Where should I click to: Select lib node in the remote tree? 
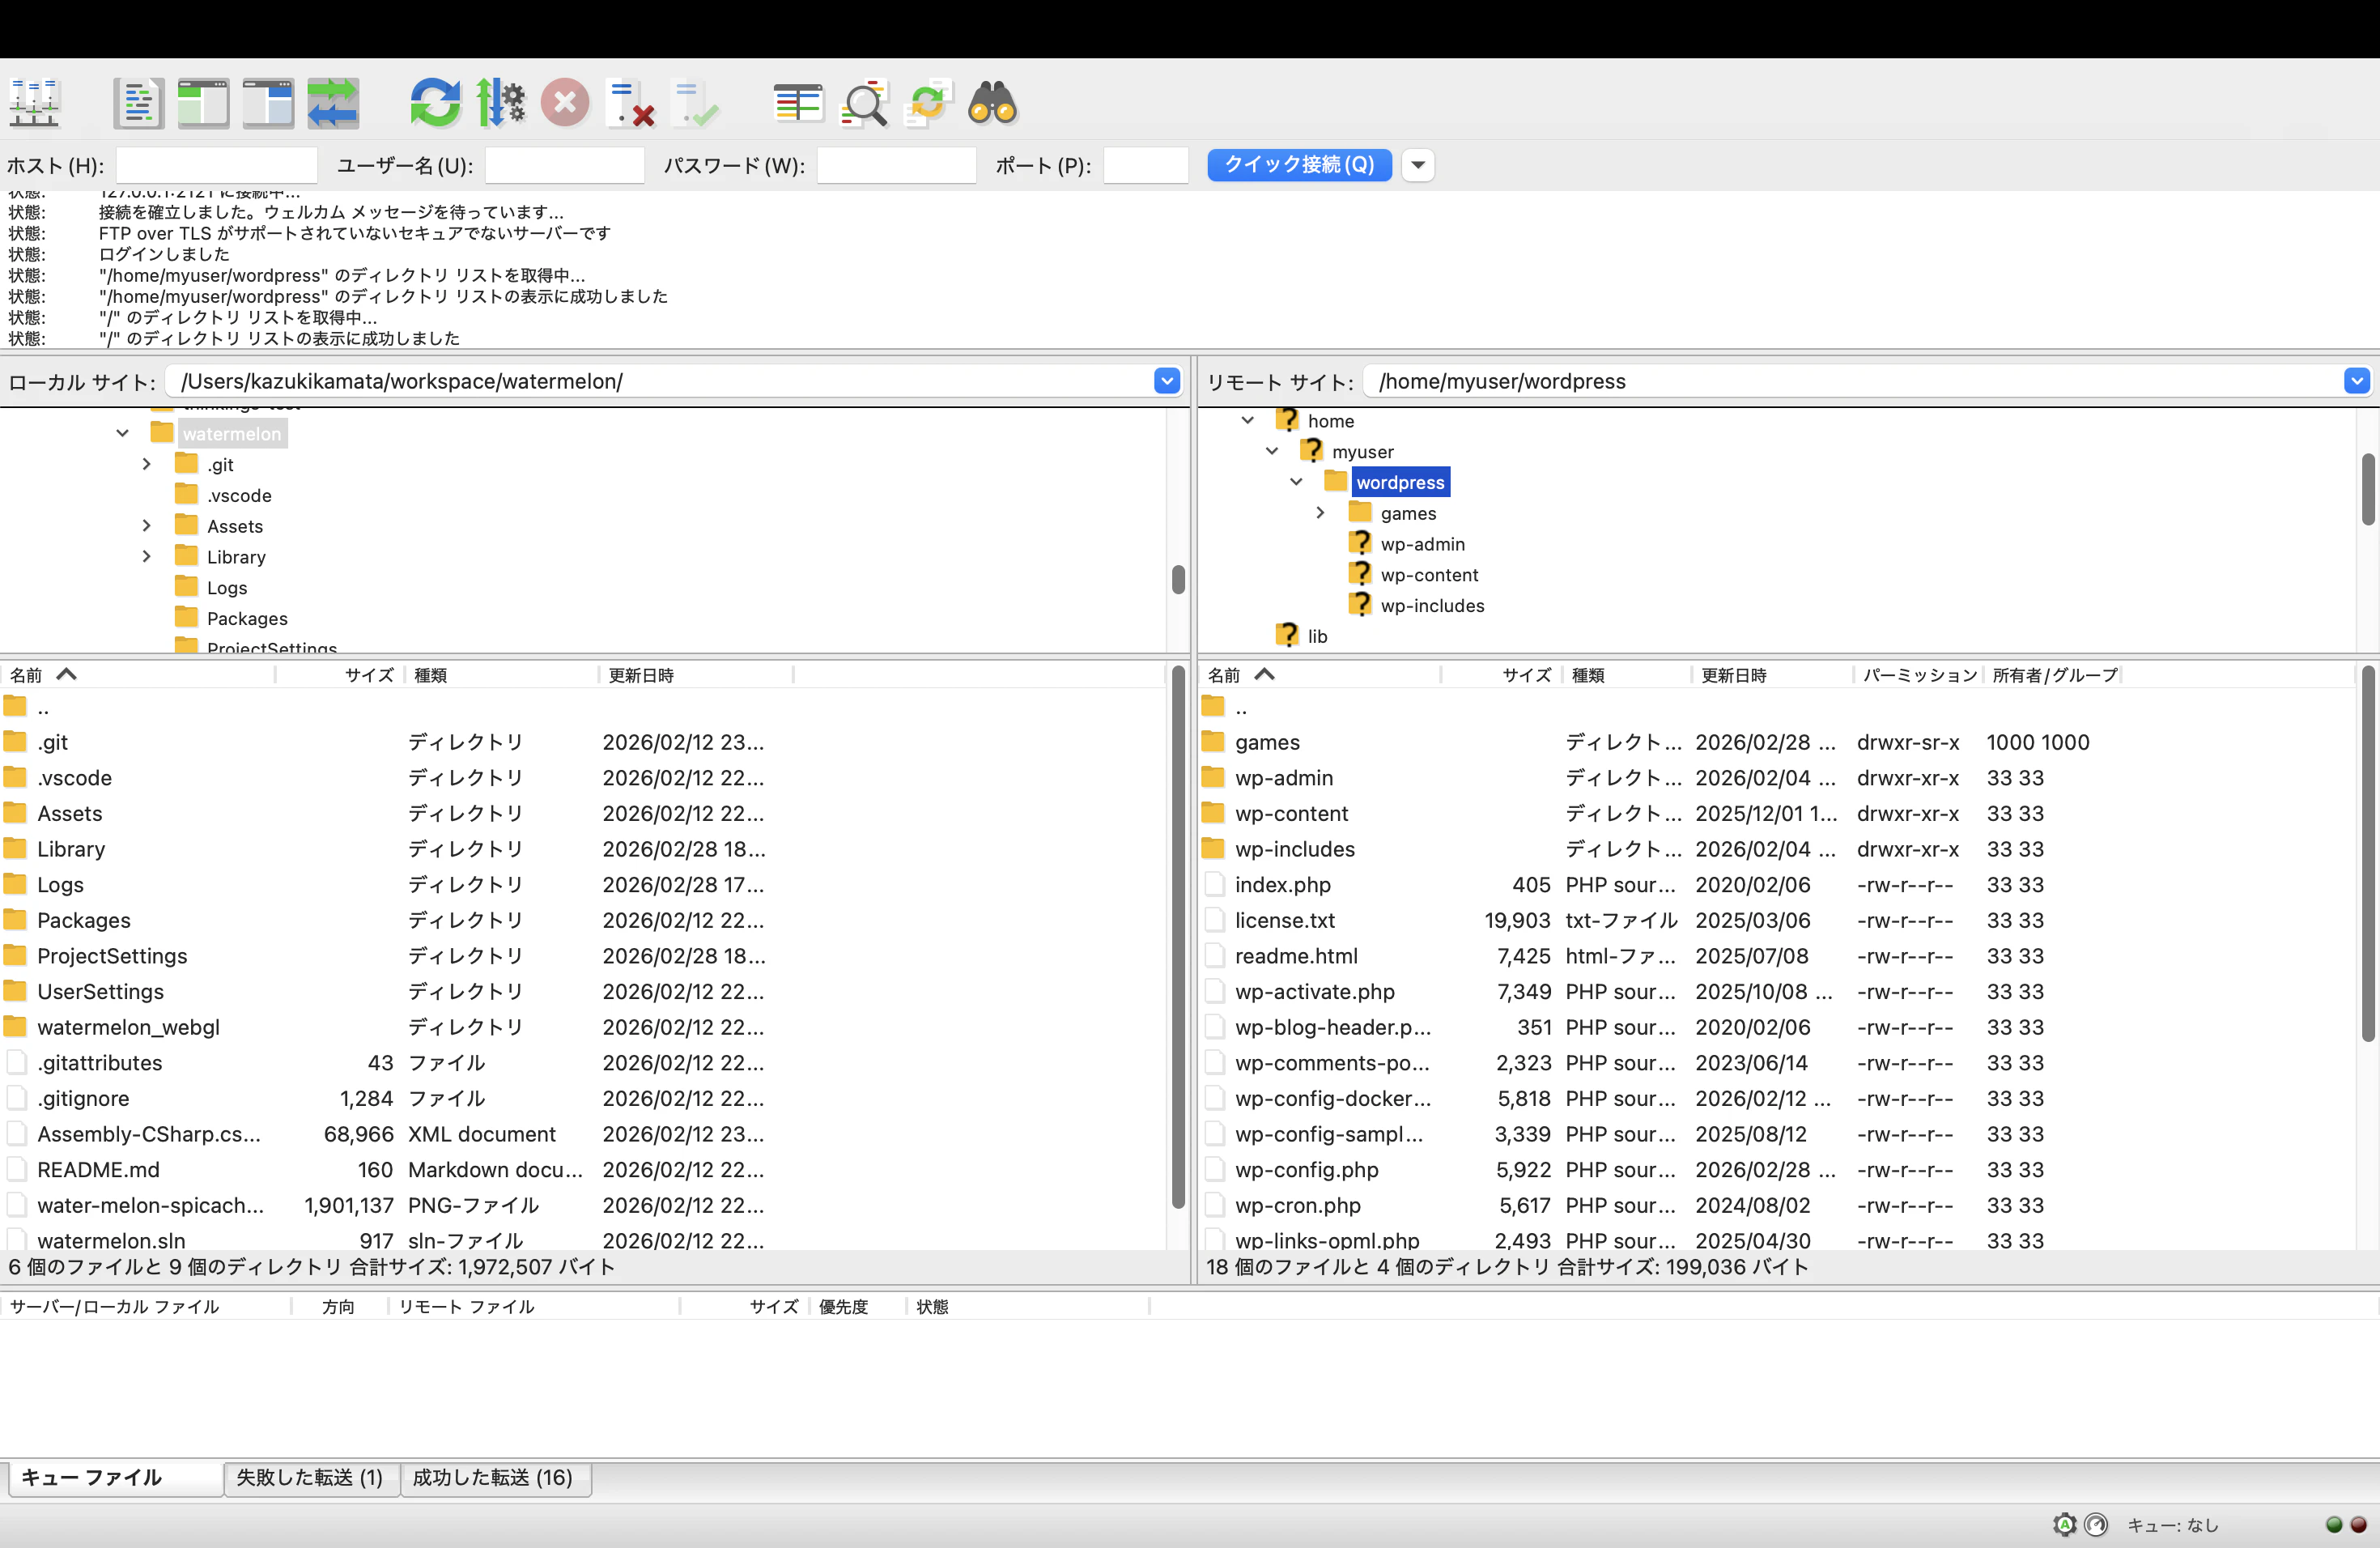(1317, 637)
